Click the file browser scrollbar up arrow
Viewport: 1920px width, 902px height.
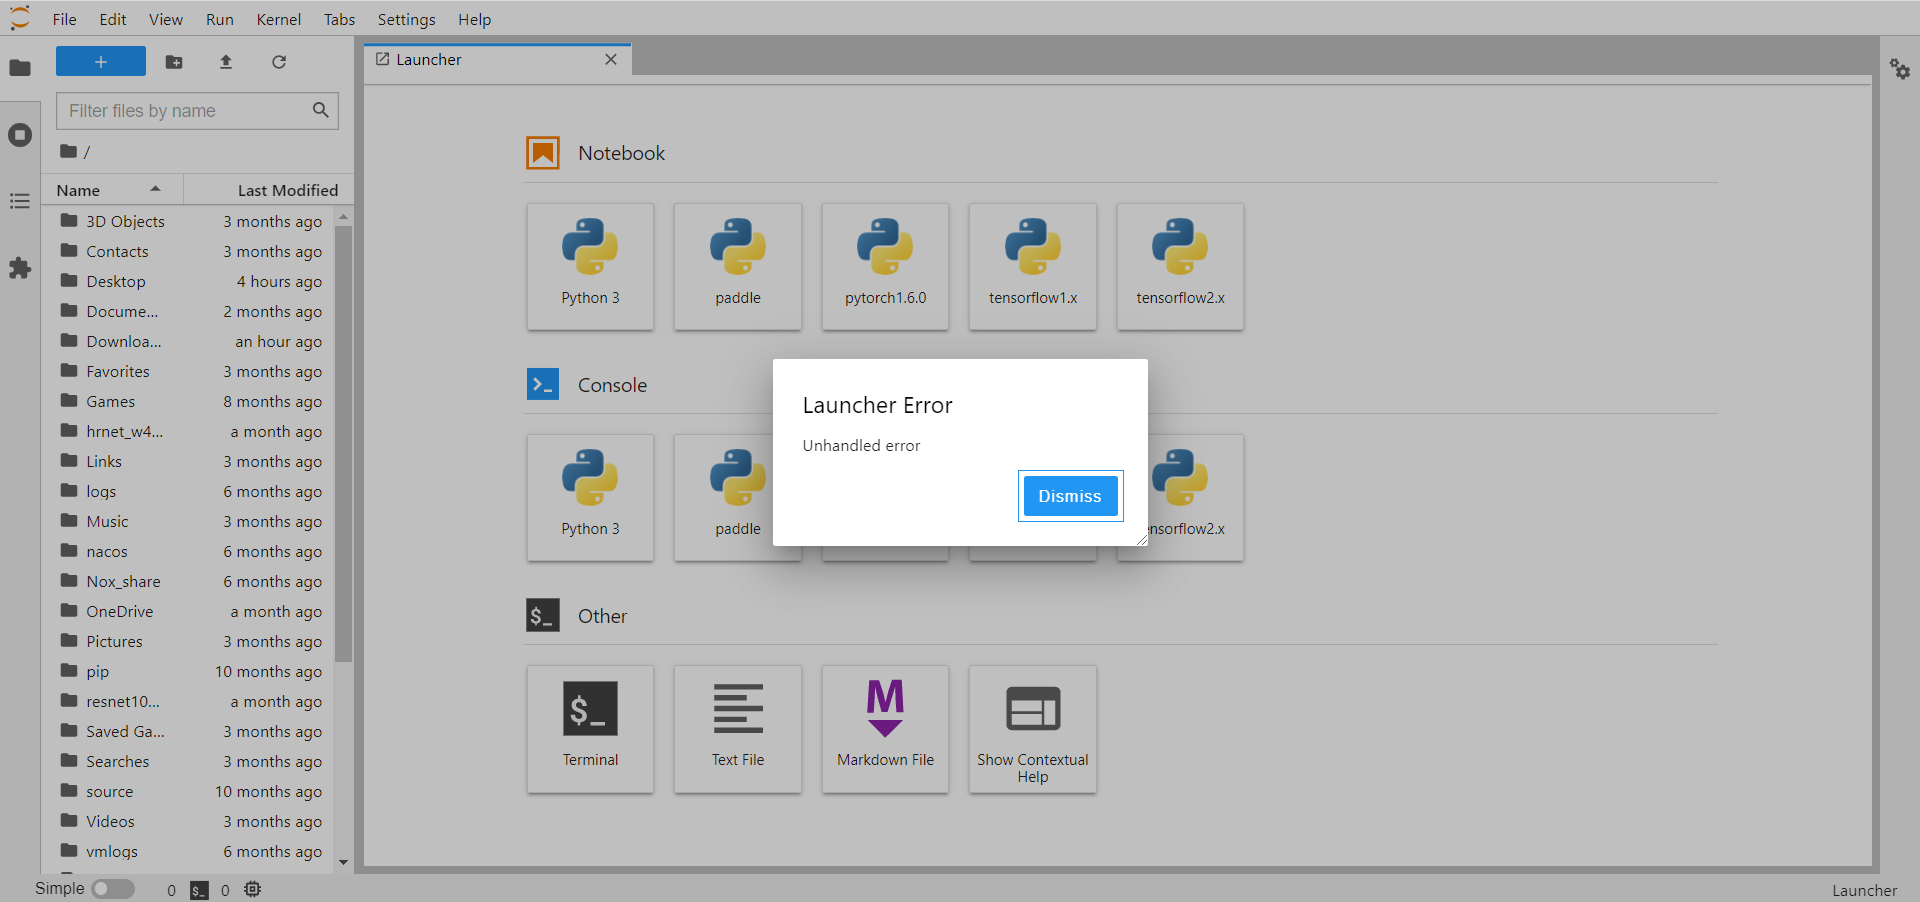point(343,217)
